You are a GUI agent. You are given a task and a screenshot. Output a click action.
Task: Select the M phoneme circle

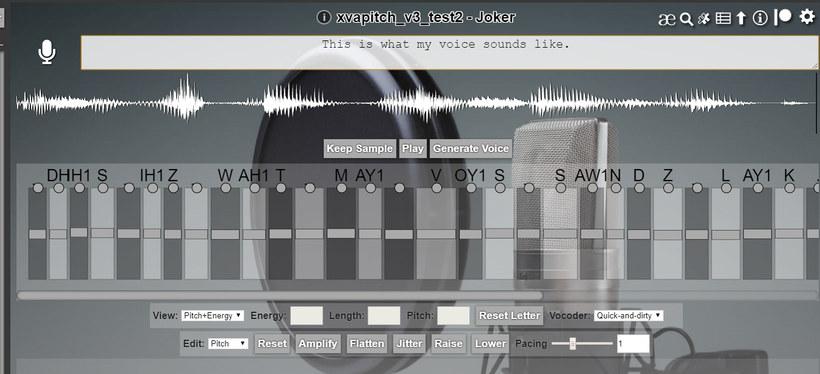(x=341, y=188)
